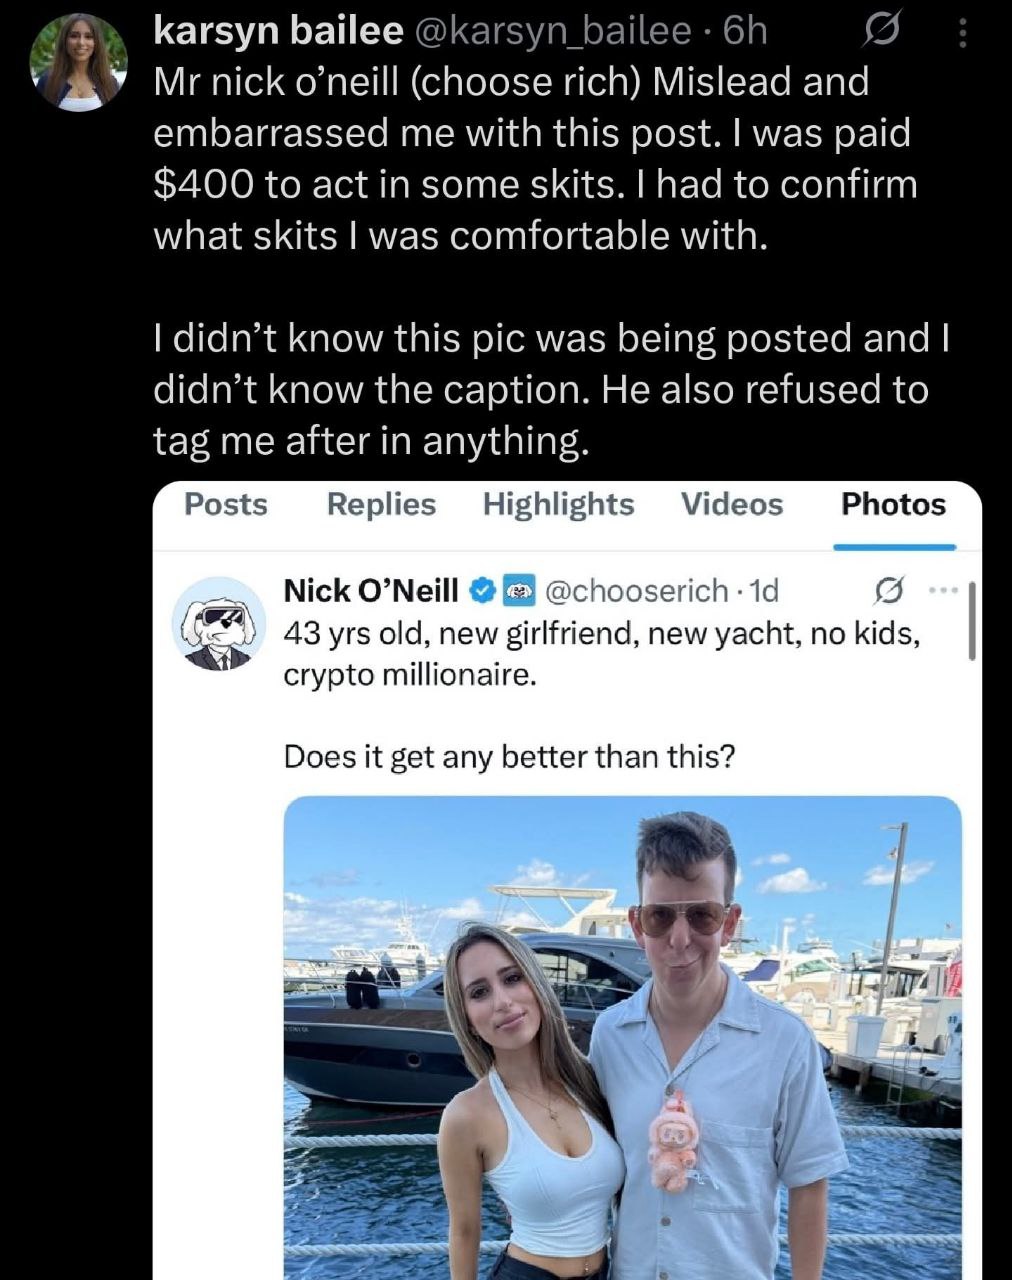
Task: Switch to the Posts tab
Action: [226, 505]
